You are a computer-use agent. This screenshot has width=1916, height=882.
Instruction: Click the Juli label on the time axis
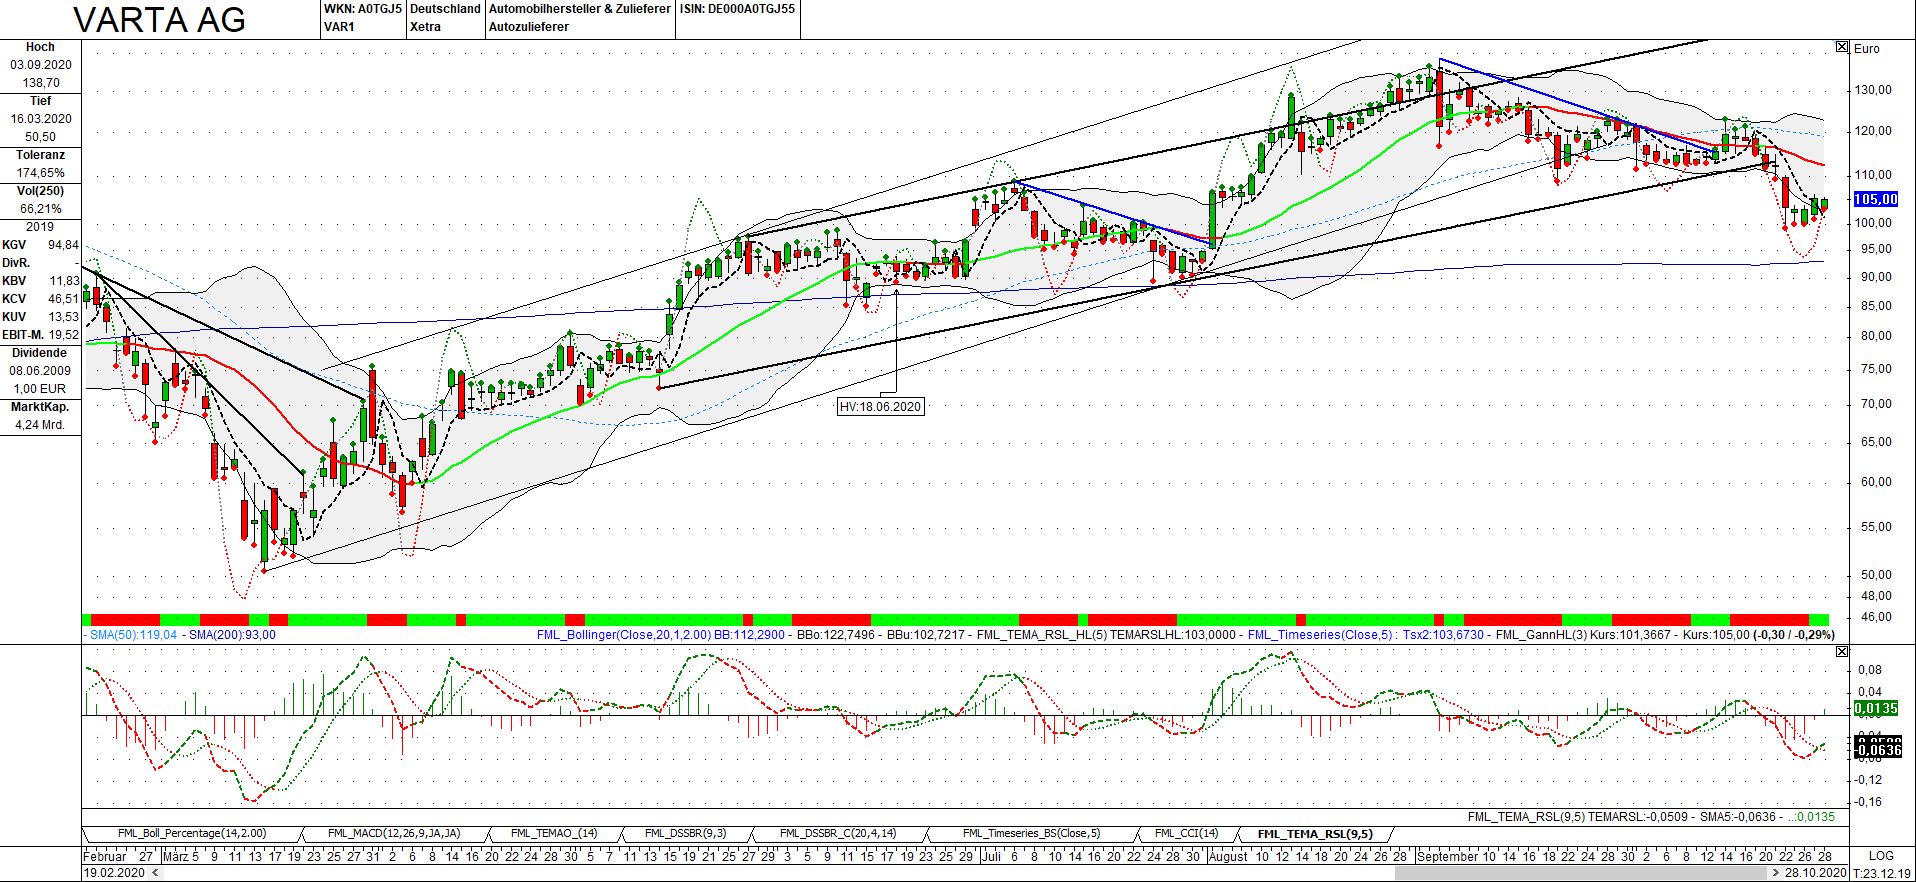tap(991, 857)
